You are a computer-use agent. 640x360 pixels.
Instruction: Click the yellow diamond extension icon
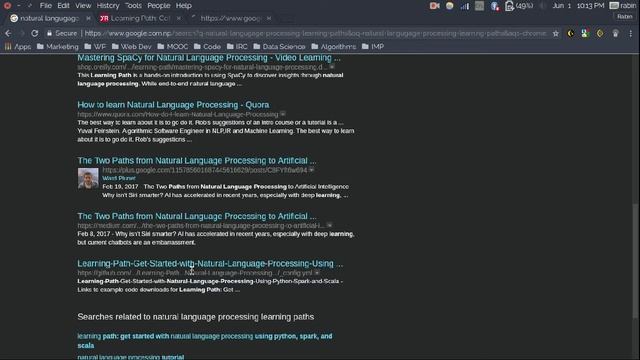(600, 33)
